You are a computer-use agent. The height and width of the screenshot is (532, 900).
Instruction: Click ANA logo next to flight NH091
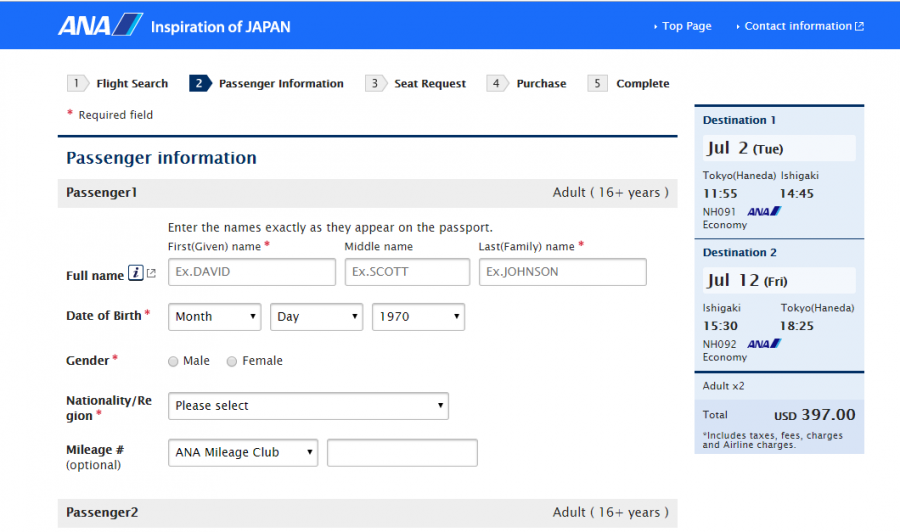pos(763,211)
